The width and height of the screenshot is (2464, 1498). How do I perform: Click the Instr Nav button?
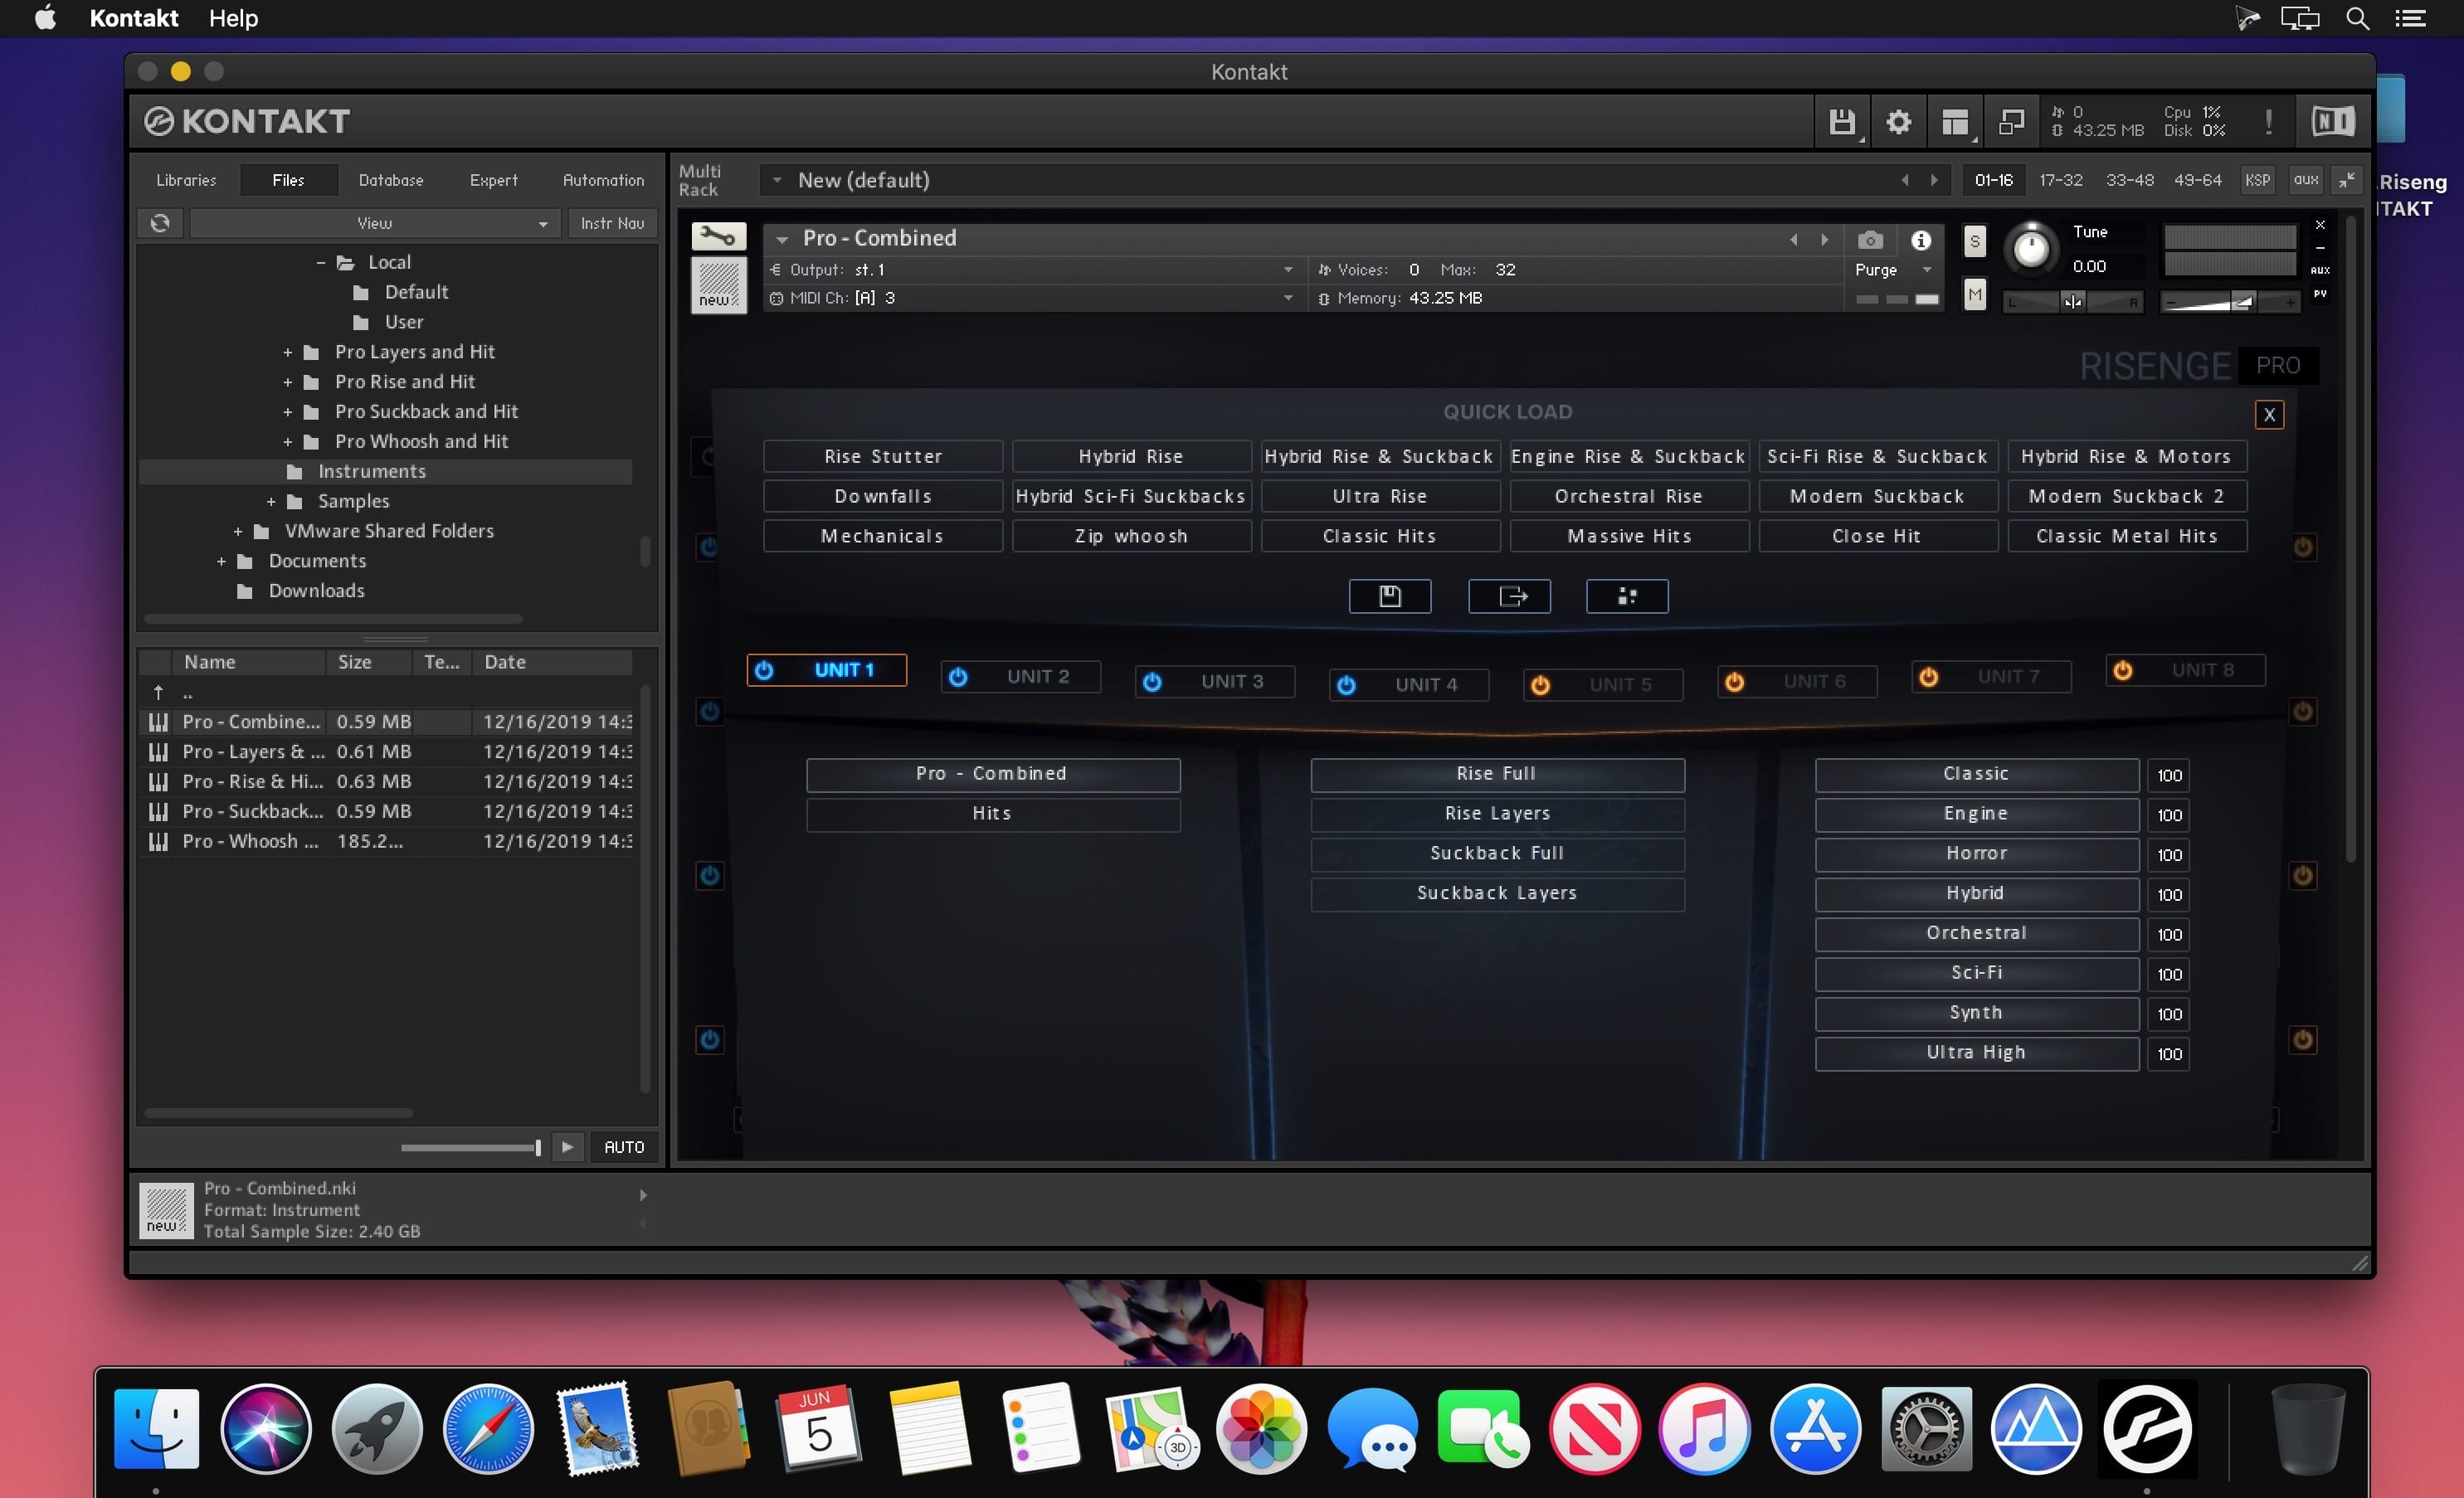tap(612, 223)
